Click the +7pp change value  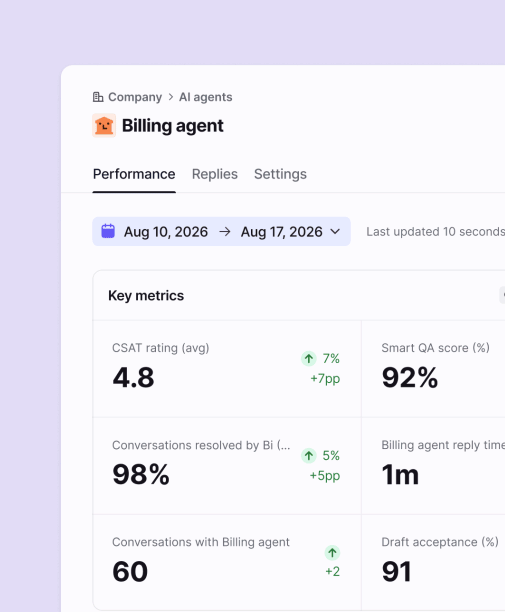click(x=325, y=379)
